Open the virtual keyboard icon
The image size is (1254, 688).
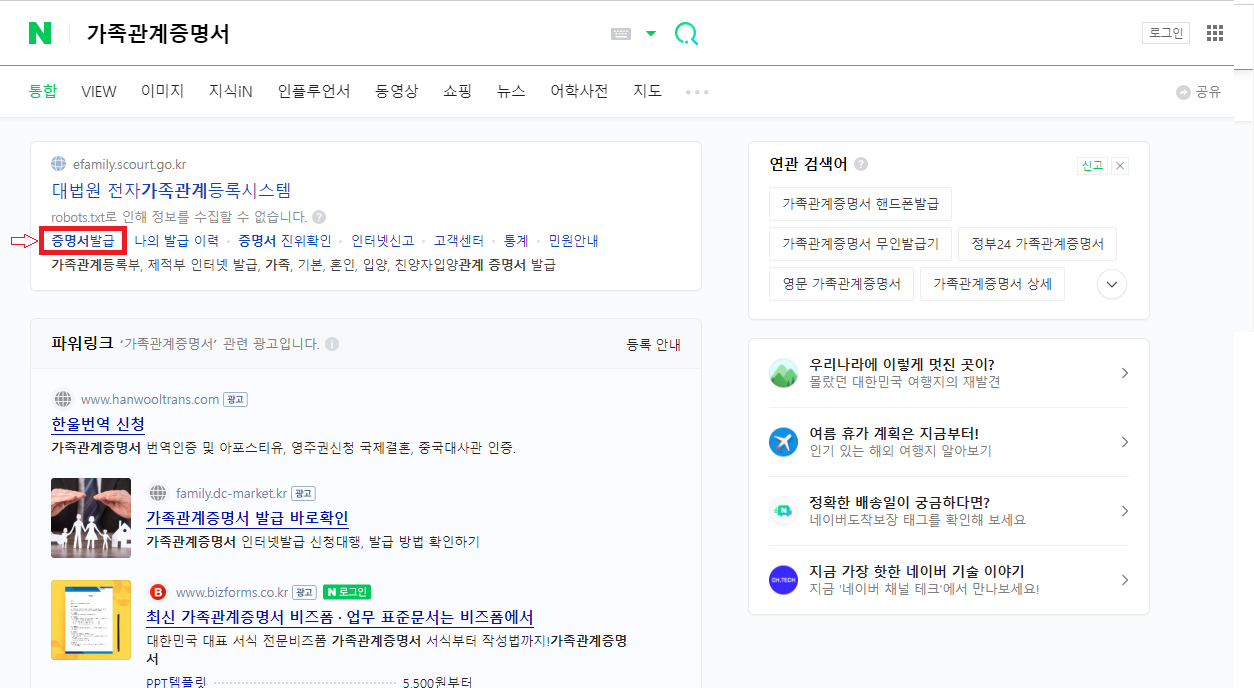tap(621, 34)
